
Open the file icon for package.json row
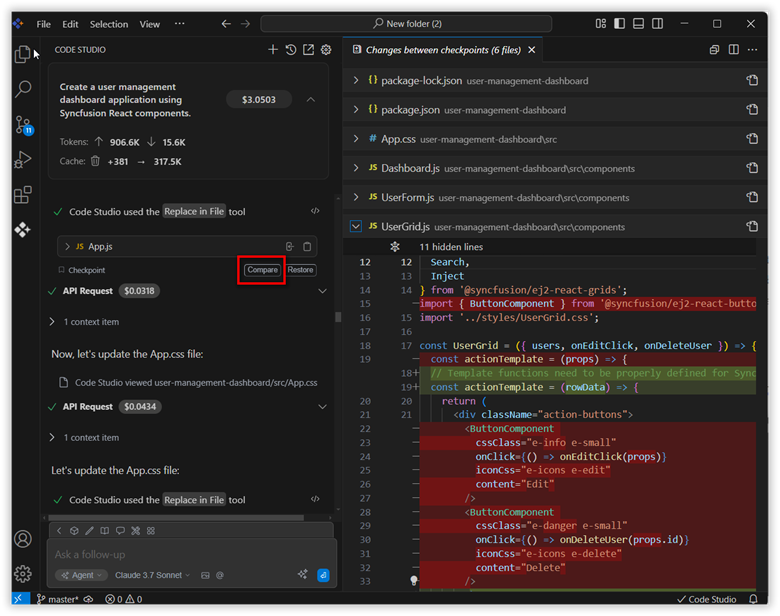click(752, 110)
